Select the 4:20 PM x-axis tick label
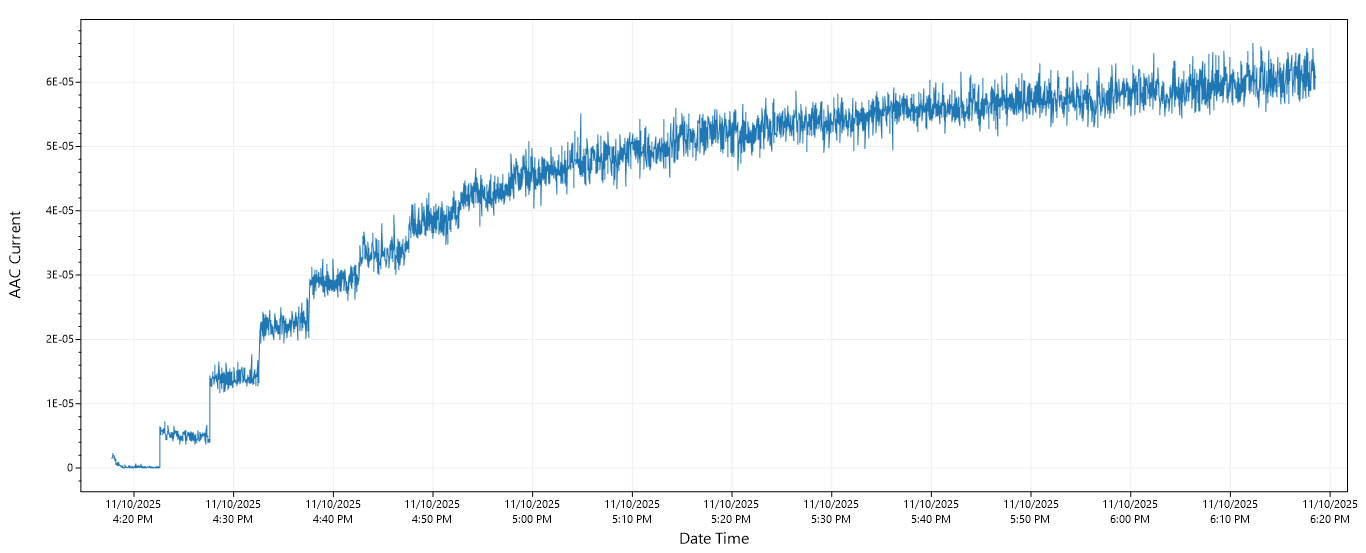 (x=133, y=512)
